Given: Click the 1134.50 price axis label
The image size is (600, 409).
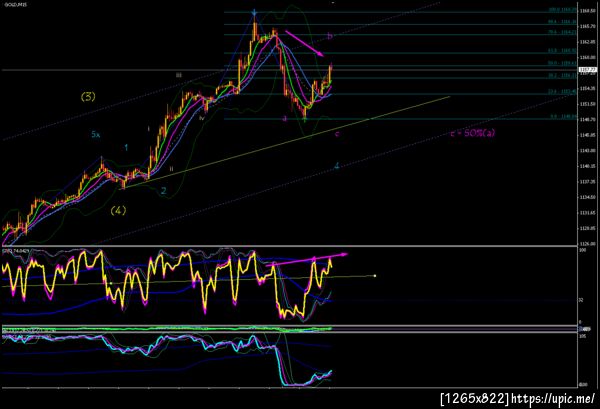Looking at the screenshot, I should pyautogui.click(x=587, y=197).
